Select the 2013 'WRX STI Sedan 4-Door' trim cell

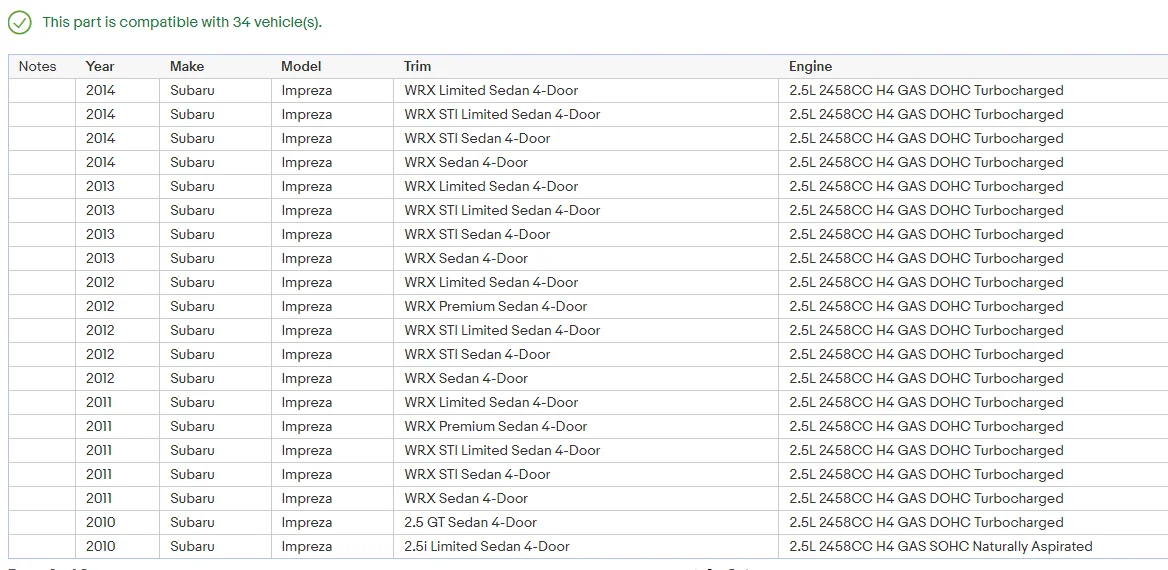click(586, 235)
